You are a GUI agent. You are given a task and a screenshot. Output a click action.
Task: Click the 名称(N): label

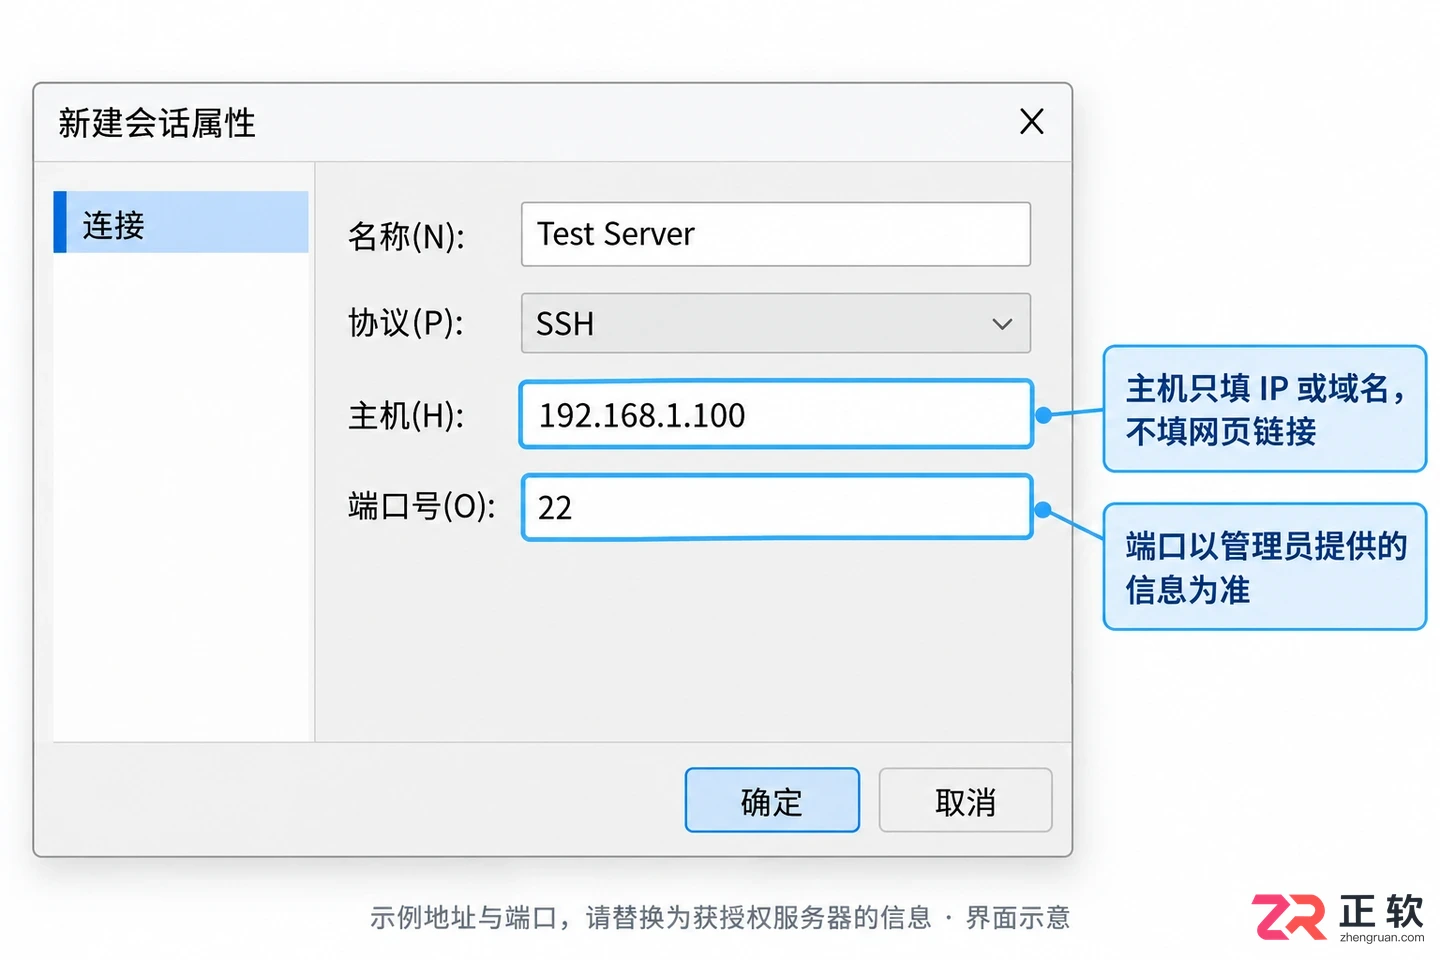[406, 236]
